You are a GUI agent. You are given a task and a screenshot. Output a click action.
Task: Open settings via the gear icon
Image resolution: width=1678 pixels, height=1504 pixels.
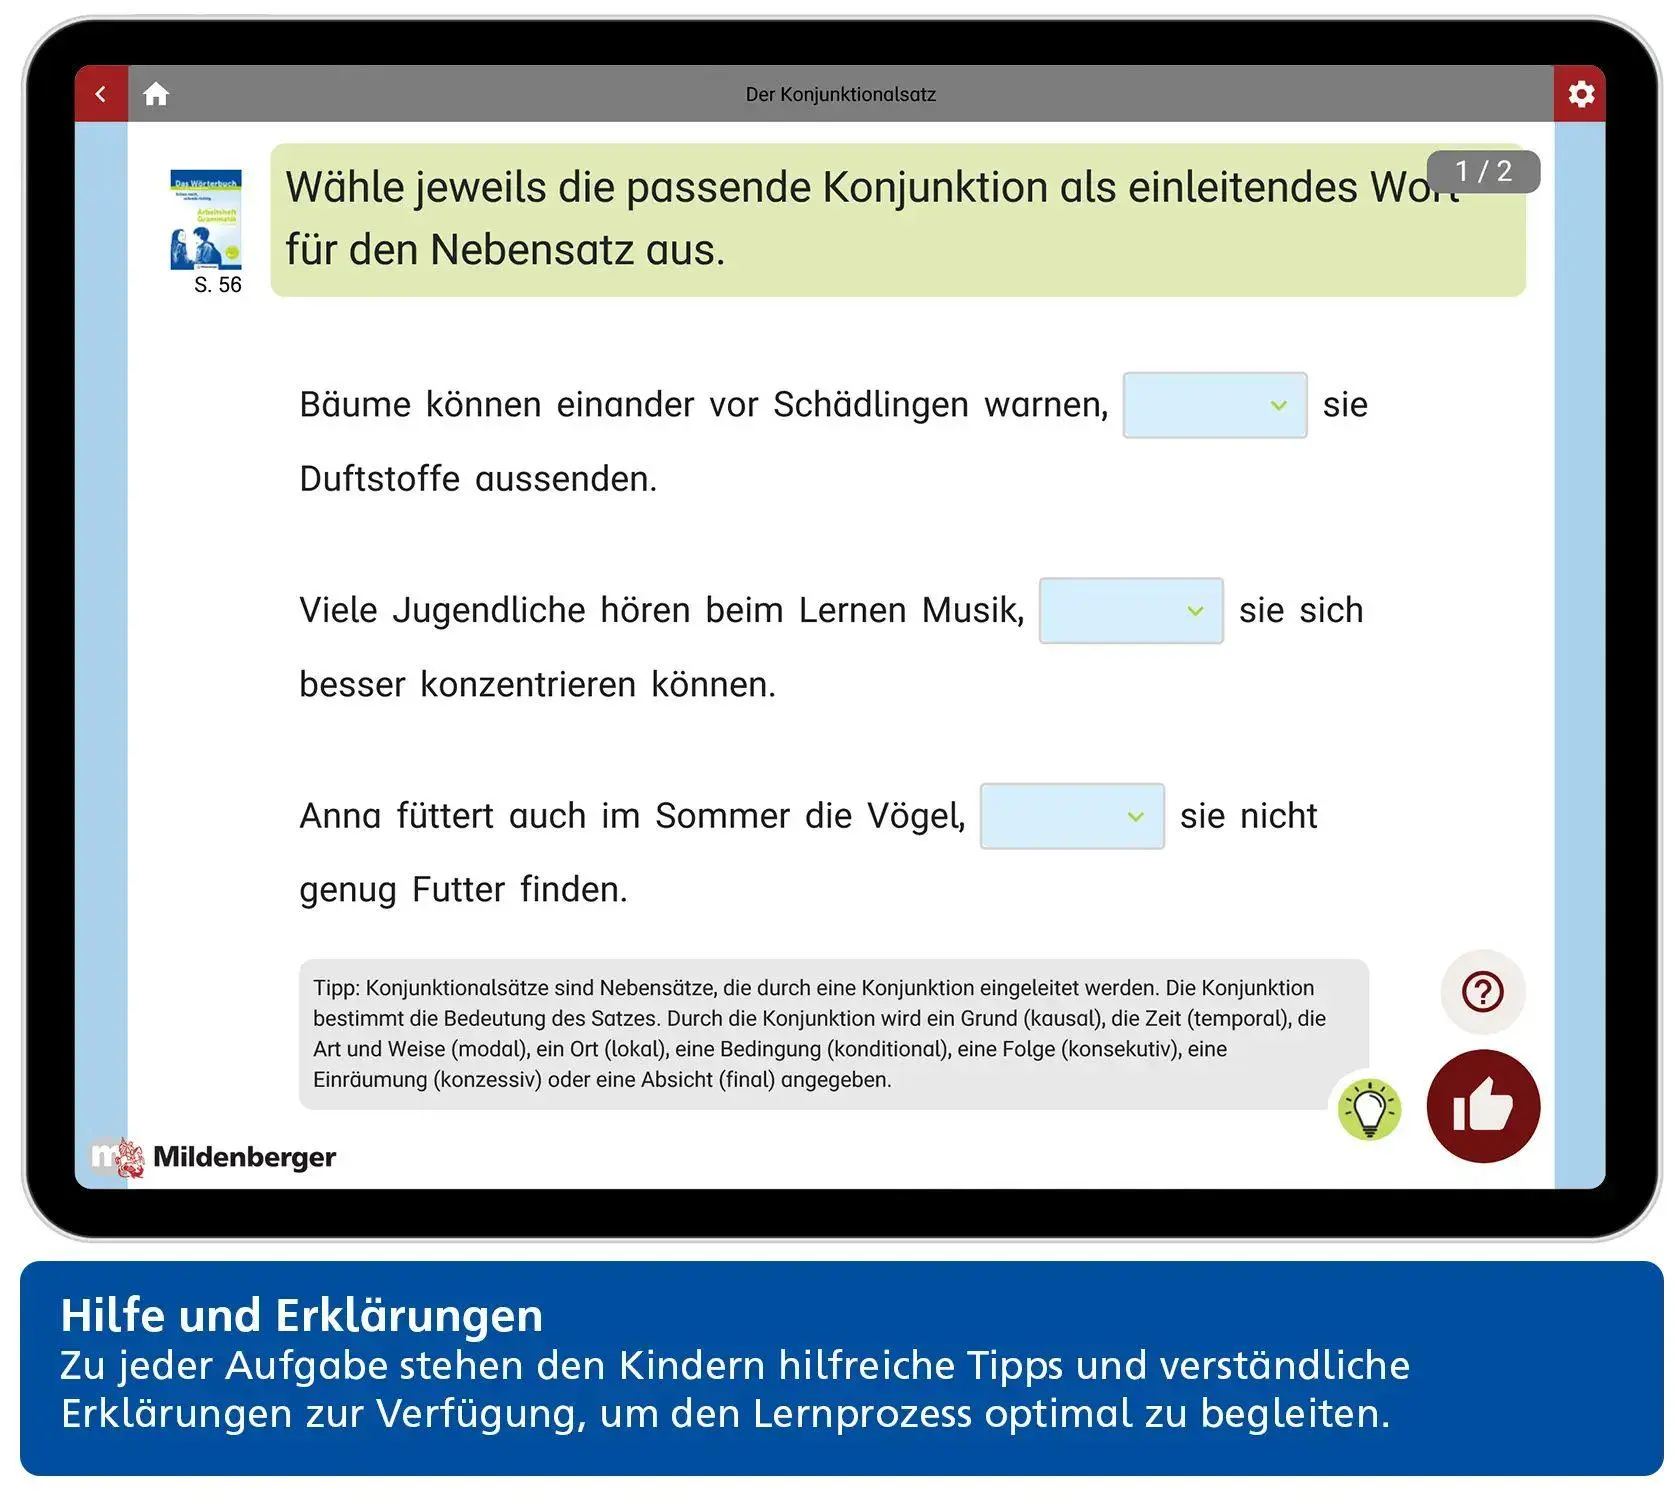tap(1580, 94)
